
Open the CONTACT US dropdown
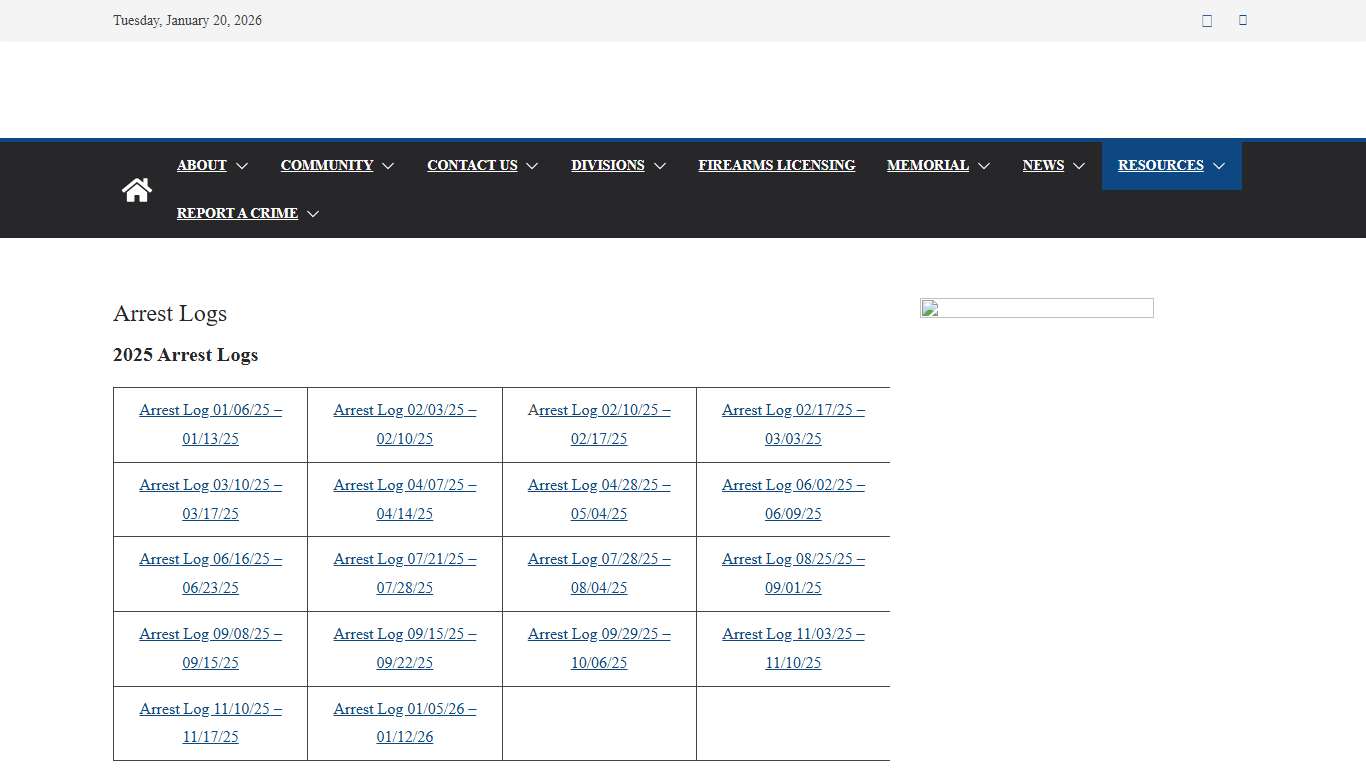tap(472, 165)
